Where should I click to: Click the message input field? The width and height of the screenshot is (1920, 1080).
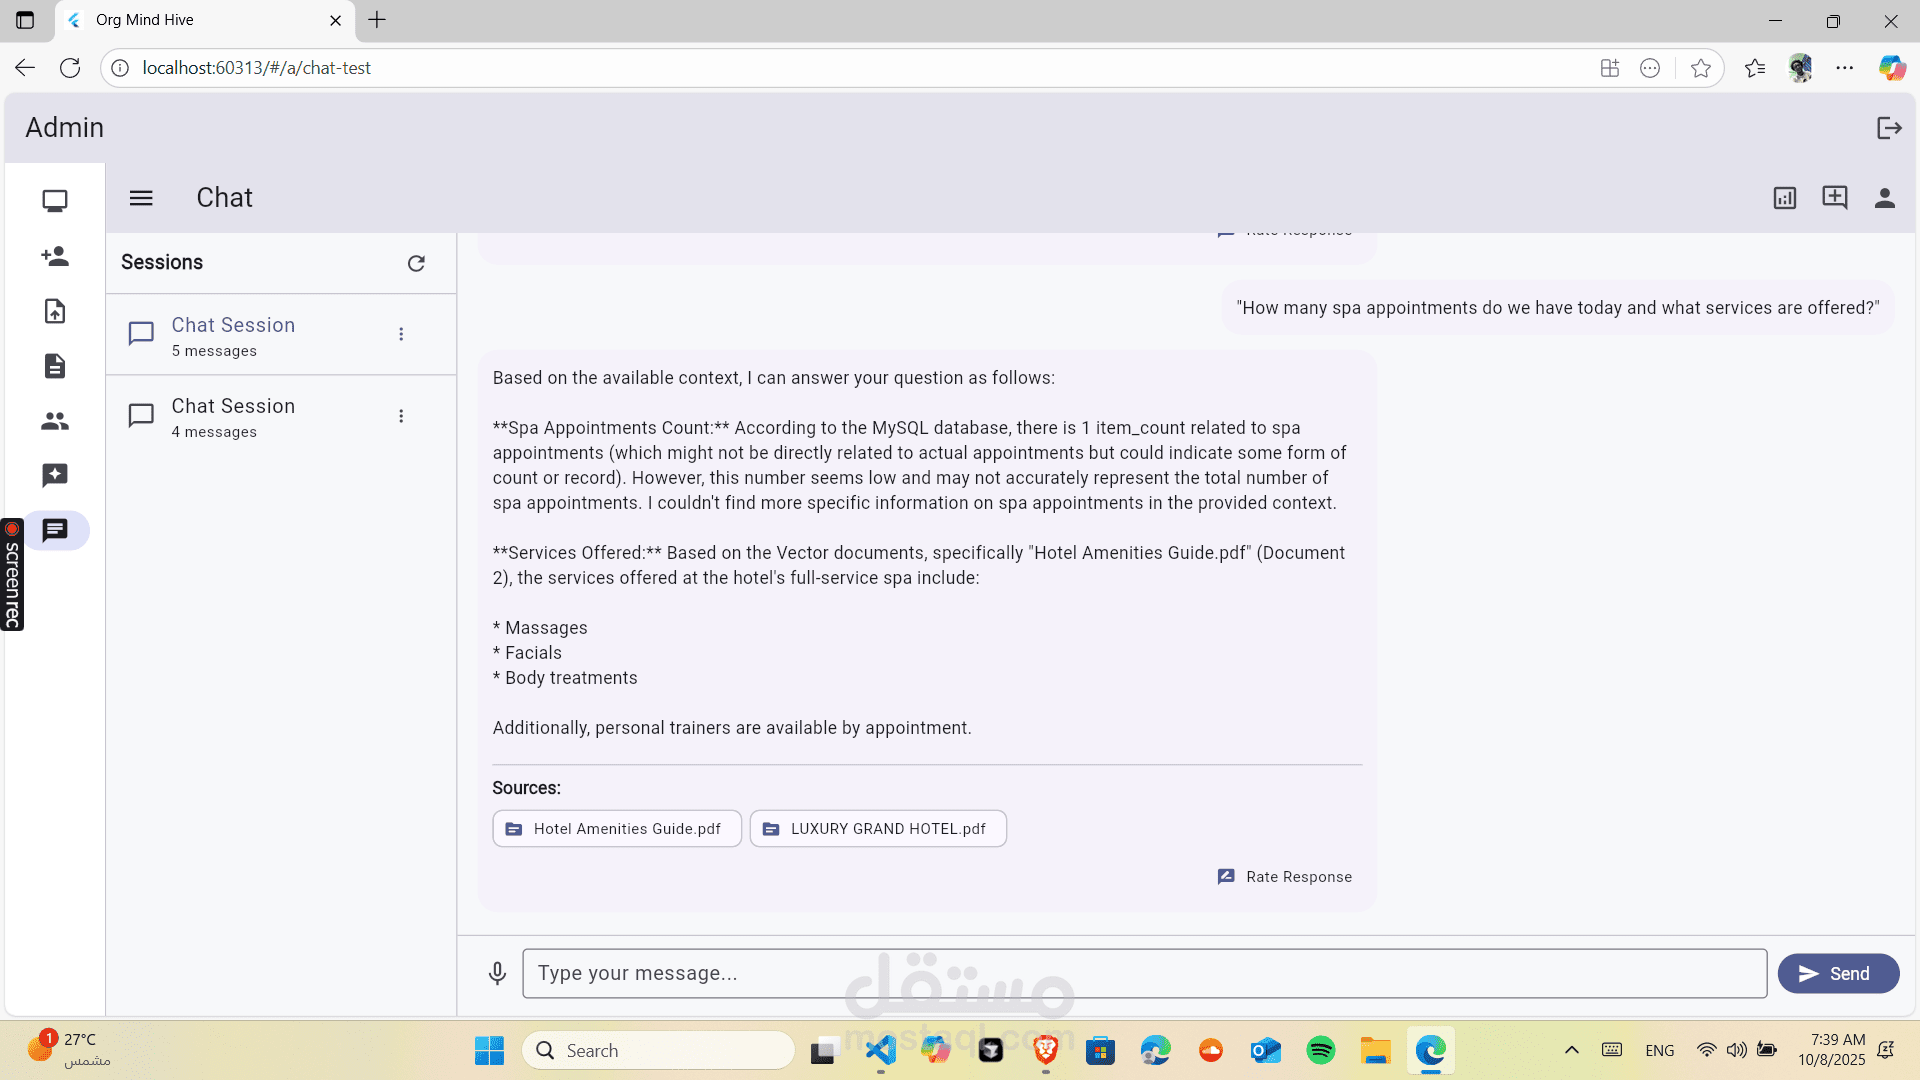pyautogui.click(x=1143, y=973)
